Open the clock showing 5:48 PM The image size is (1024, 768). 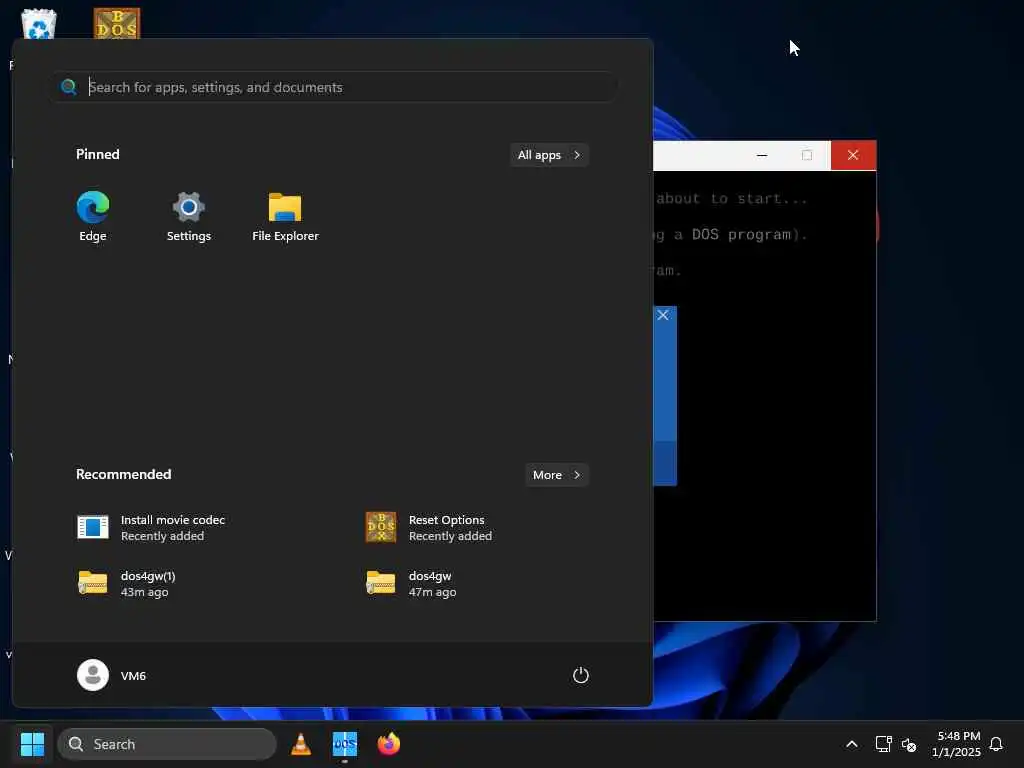coord(956,744)
